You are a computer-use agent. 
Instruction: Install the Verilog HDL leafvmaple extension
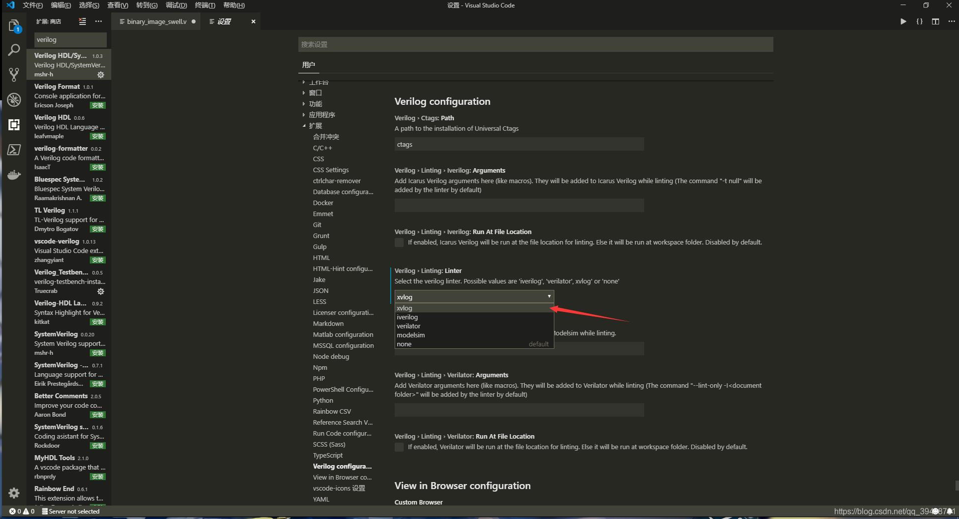point(98,136)
